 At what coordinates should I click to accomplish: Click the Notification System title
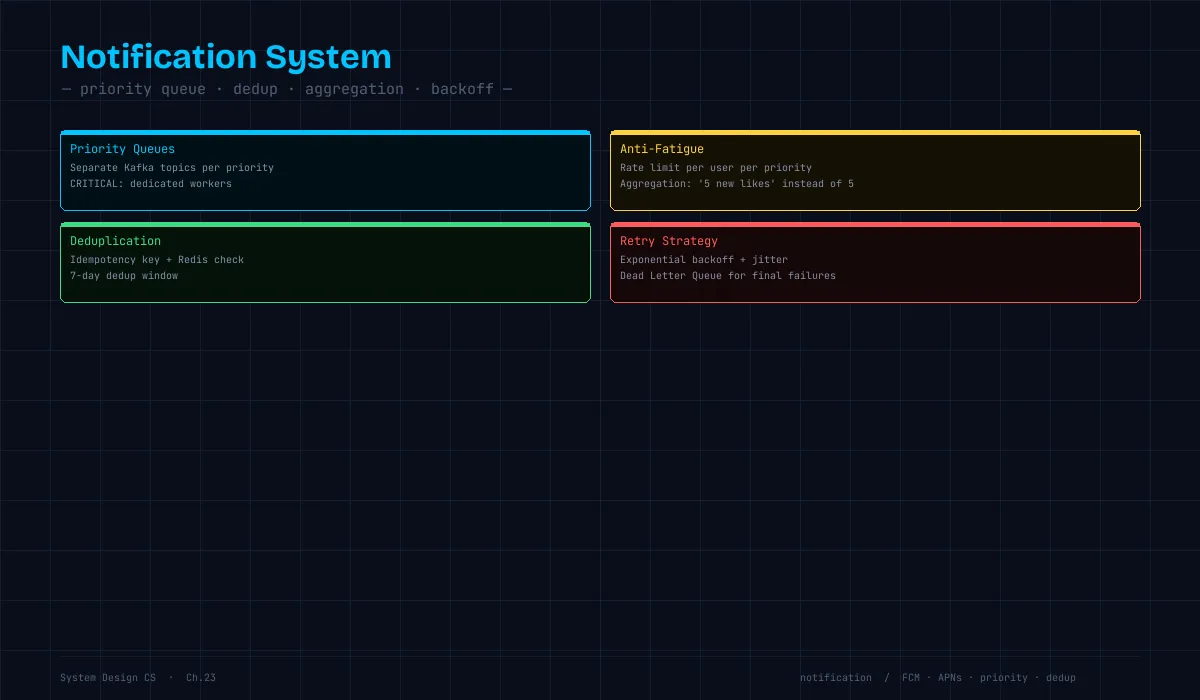(x=226, y=56)
